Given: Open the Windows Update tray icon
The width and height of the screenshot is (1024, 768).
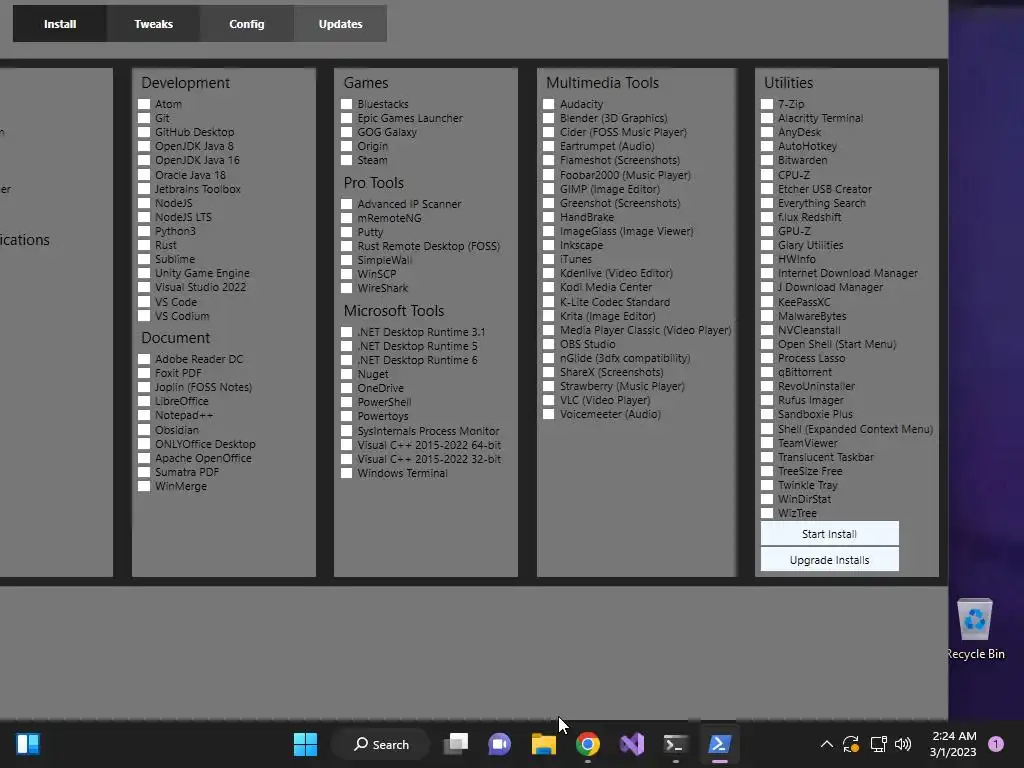Looking at the screenshot, I should (x=851, y=744).
